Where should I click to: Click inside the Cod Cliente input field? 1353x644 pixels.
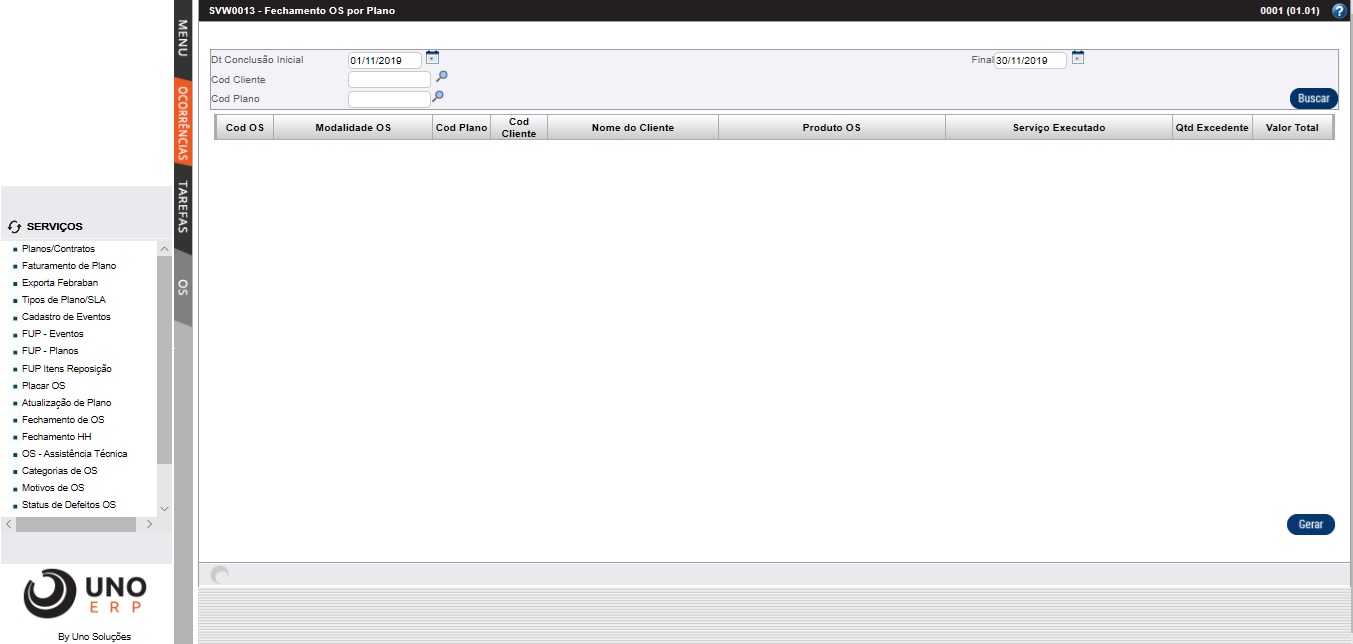pos(389,77)
